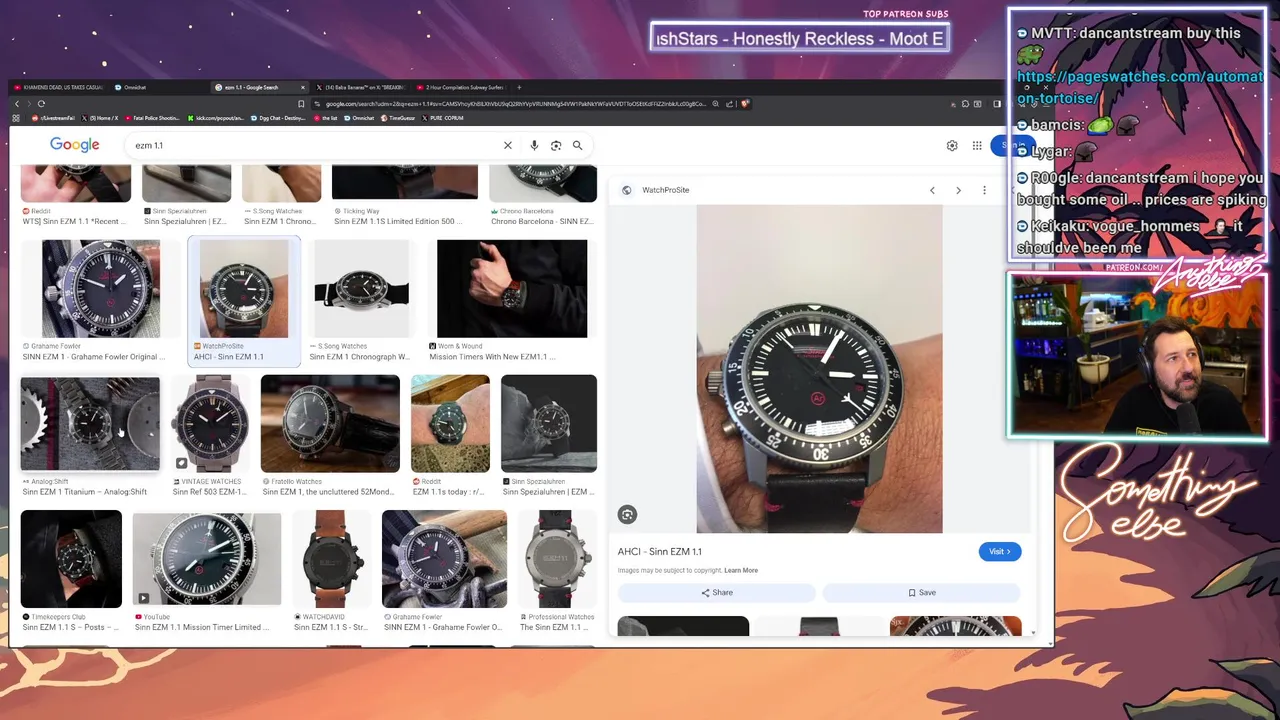The height and width of the screenshot is (720, 1280).
Task: Click the share icon in address bar
Action: click(730, 103)
